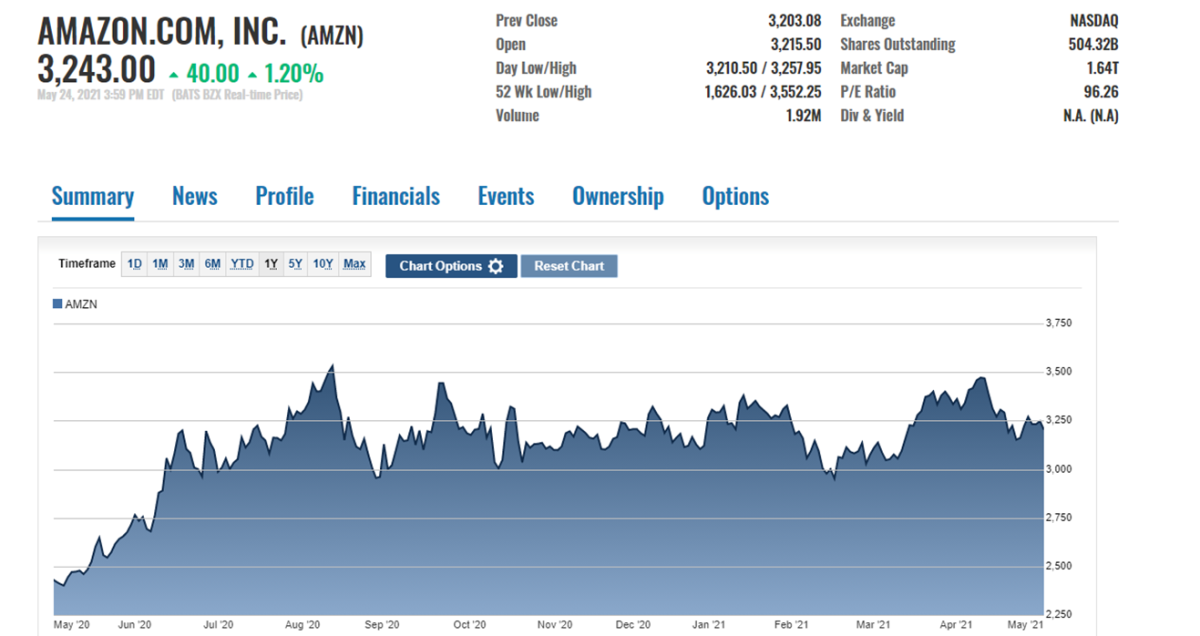
Task: Select the Max timeframe
Action: click(354, 264)
